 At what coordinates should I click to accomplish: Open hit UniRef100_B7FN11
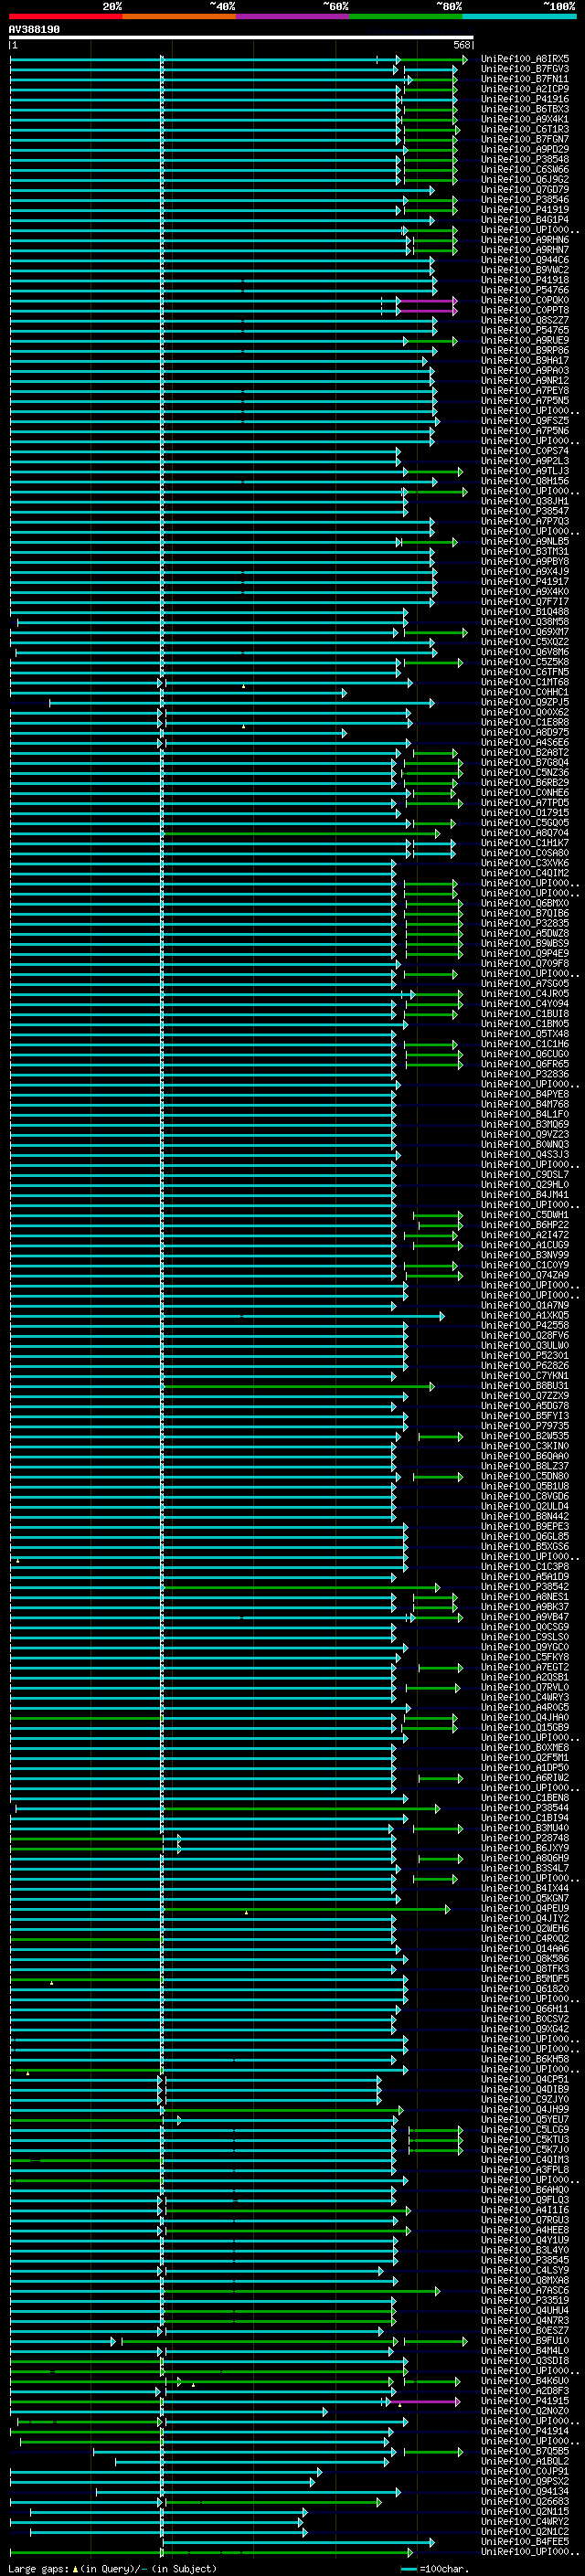pyautogui.click(x=525, y=79)
